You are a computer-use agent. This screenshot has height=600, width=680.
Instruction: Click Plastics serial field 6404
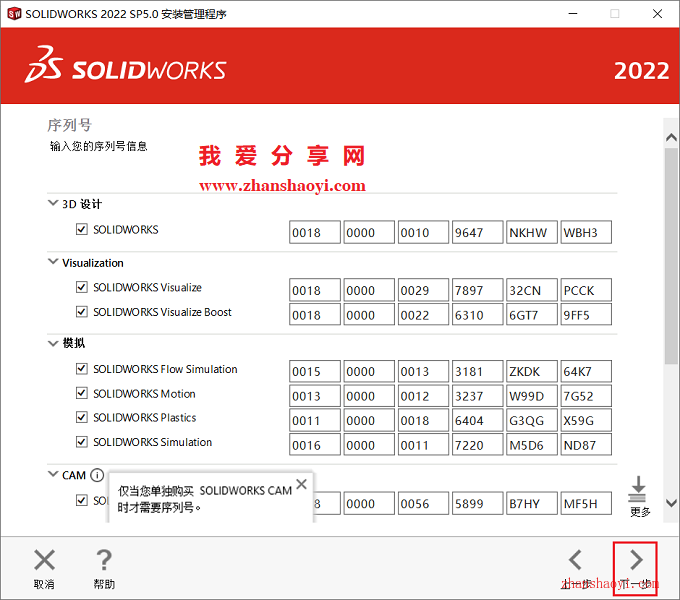(477, 420)
